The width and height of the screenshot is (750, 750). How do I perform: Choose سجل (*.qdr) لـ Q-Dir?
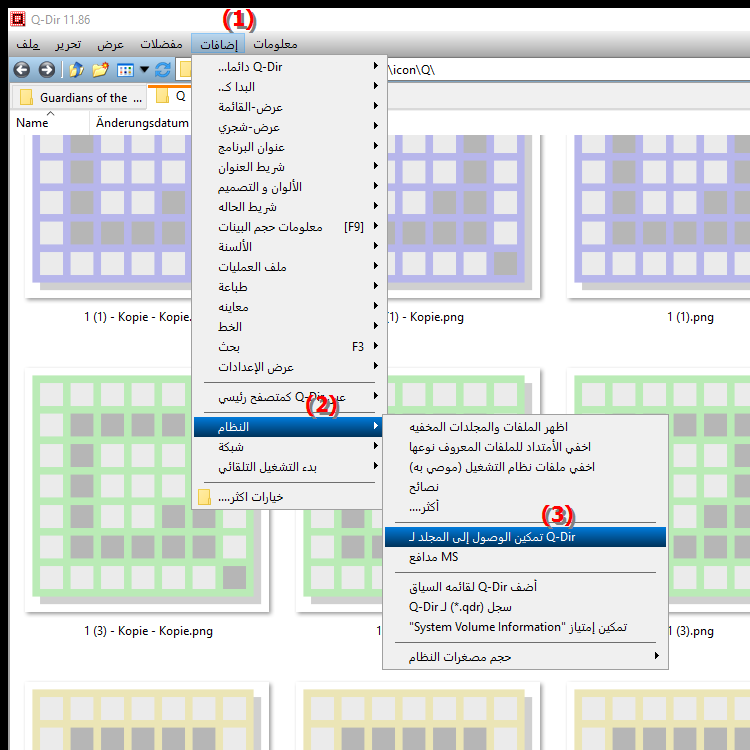(x=525, y=607)
